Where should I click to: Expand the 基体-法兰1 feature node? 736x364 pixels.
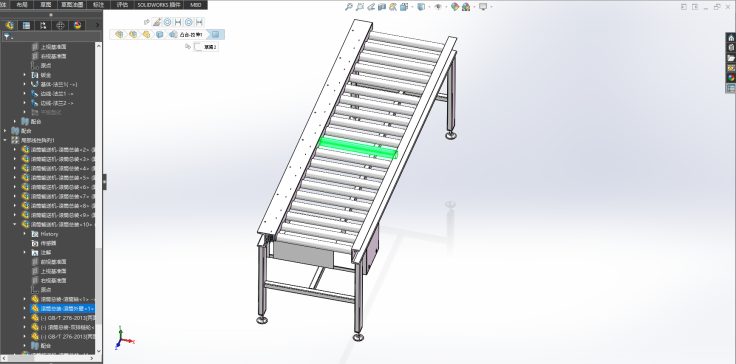(x=25, y=84)
